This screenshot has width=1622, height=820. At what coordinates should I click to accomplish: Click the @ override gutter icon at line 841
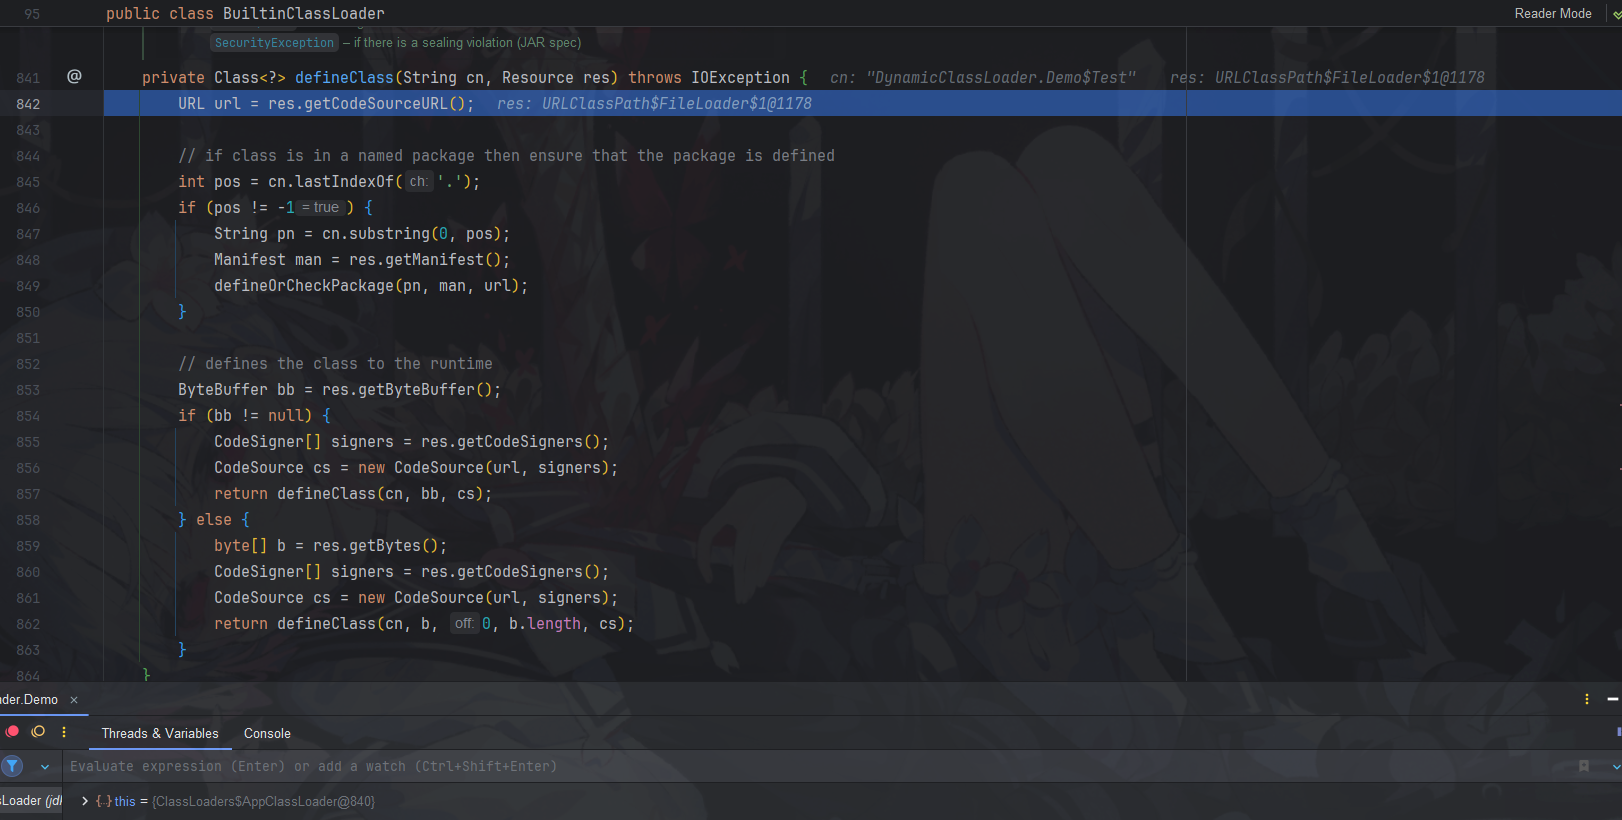tap(74, 76)
